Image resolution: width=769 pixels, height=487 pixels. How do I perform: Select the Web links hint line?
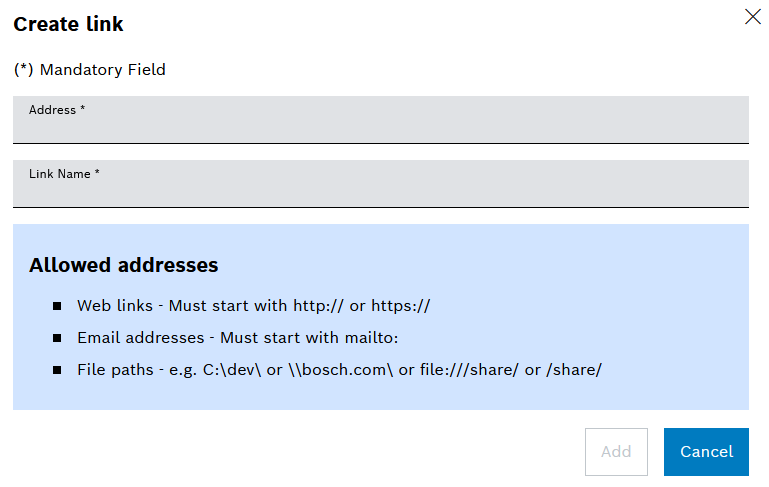254,306
